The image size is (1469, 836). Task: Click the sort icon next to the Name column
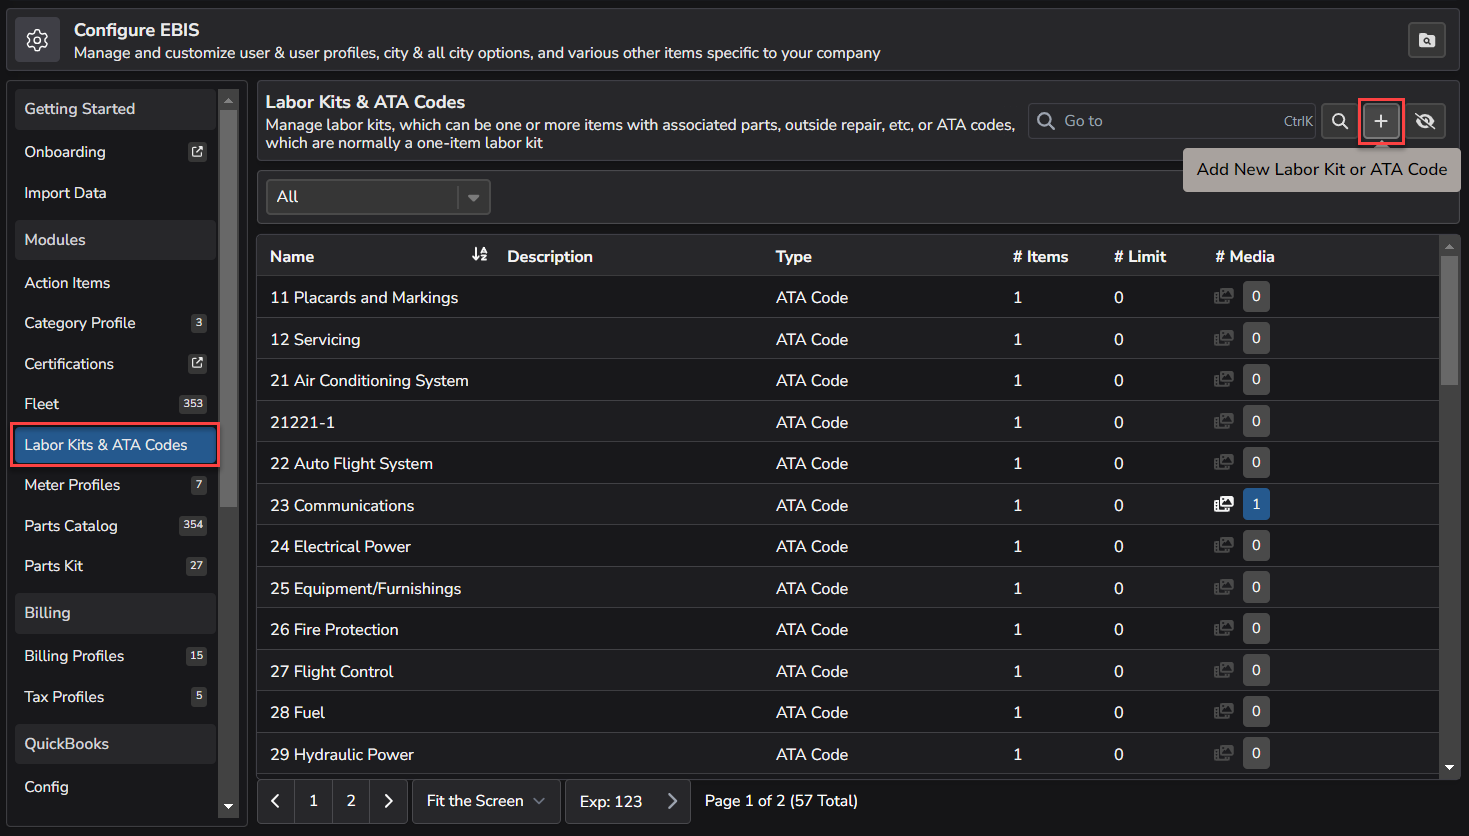point(479,255)
